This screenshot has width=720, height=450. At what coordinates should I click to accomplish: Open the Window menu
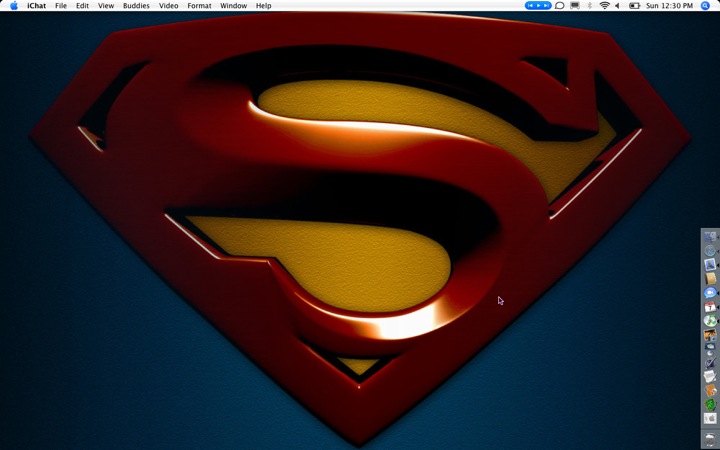pyautogui.click(x=233, y=6)
